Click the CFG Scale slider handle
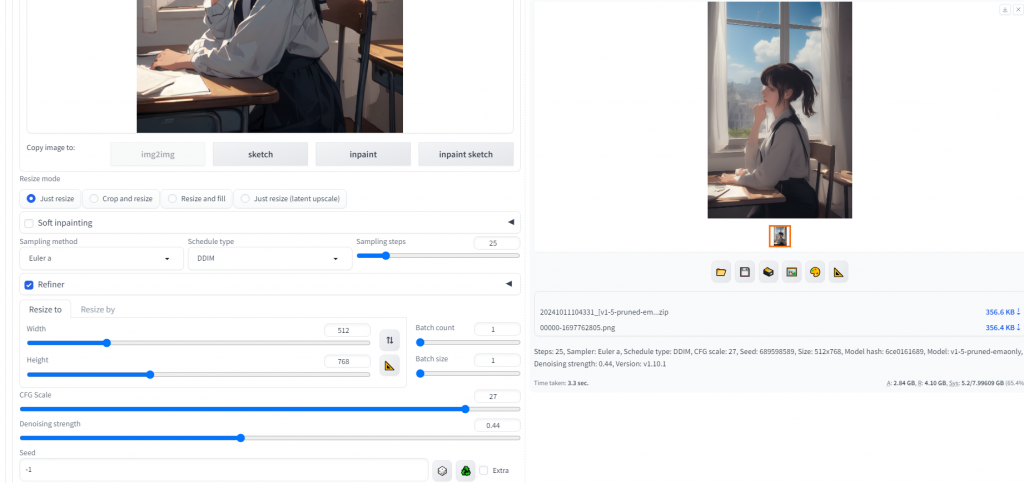1024x483 pixels. 465,409
